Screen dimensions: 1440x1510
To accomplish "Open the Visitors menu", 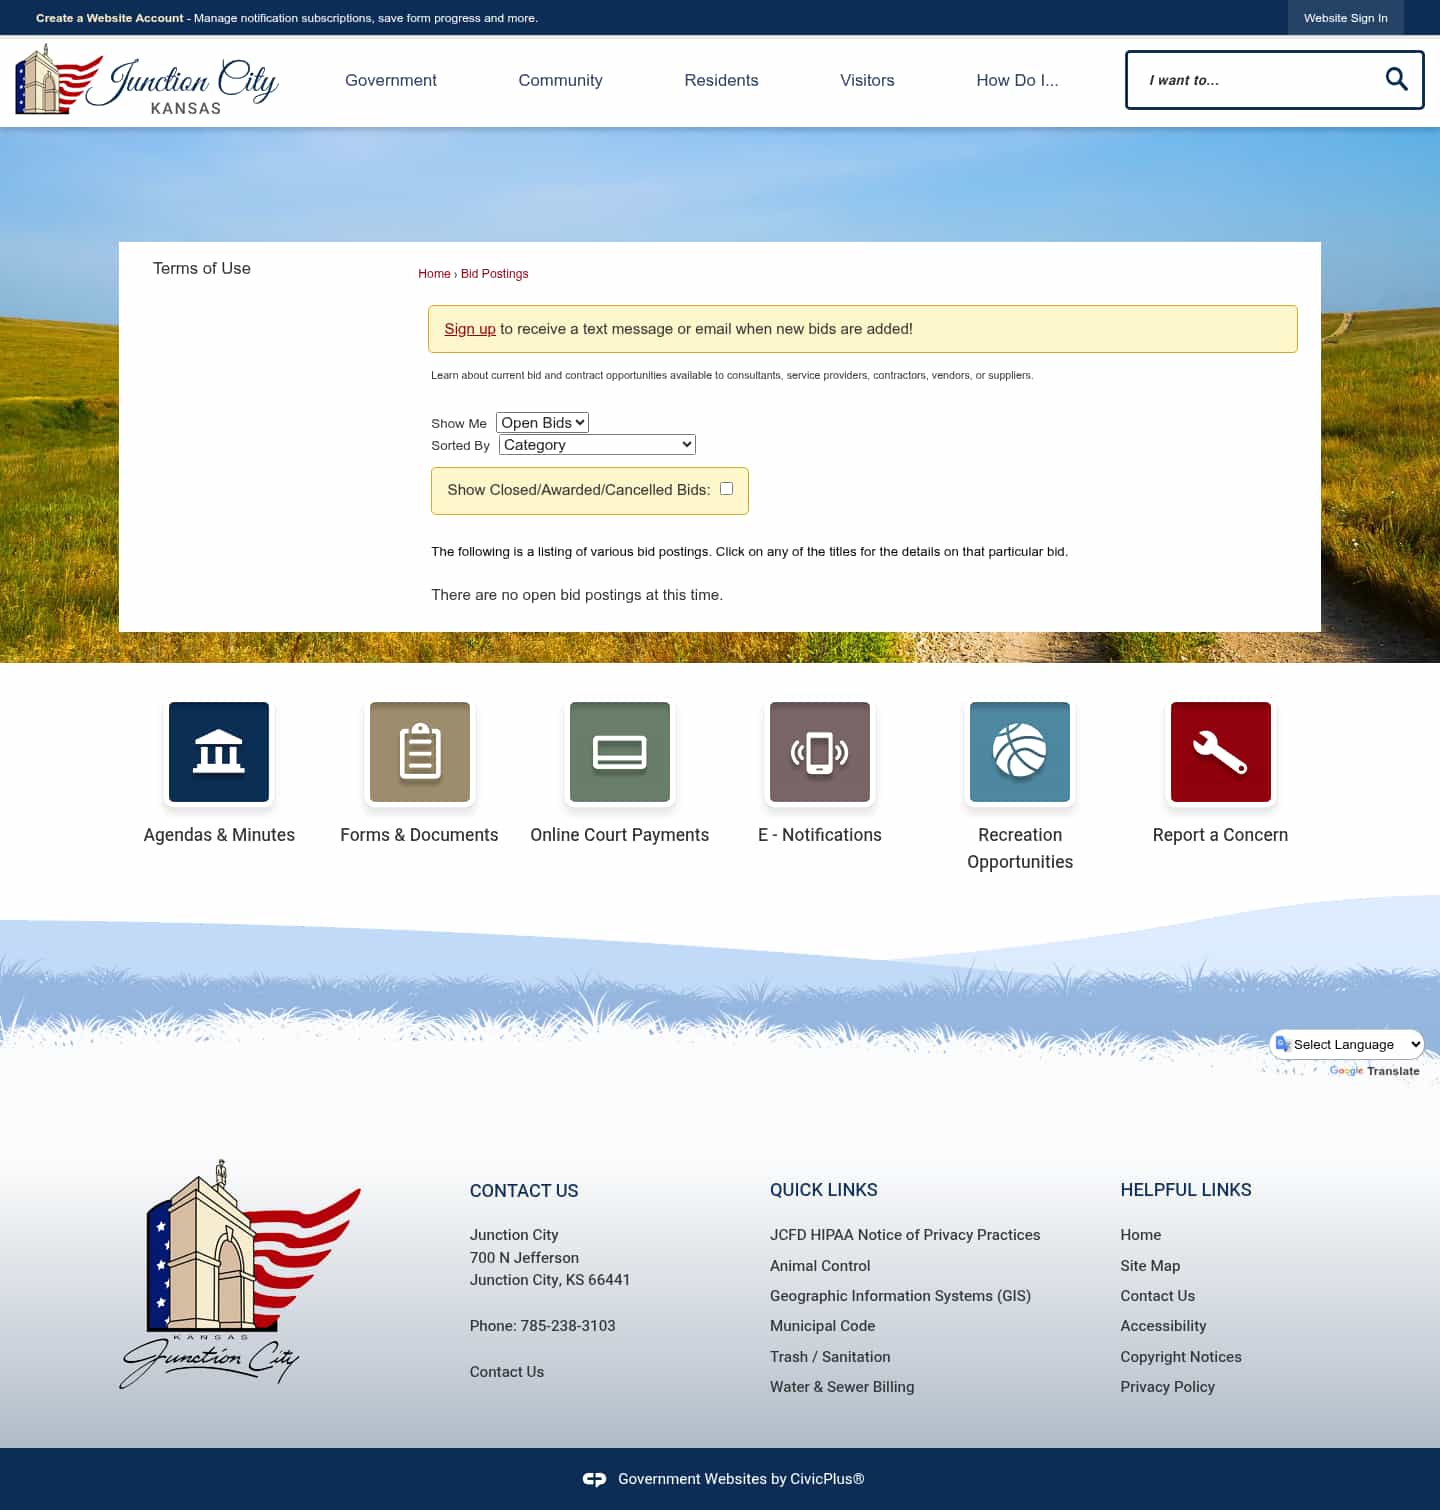I will pyautogui.click(x=867, y=80).
